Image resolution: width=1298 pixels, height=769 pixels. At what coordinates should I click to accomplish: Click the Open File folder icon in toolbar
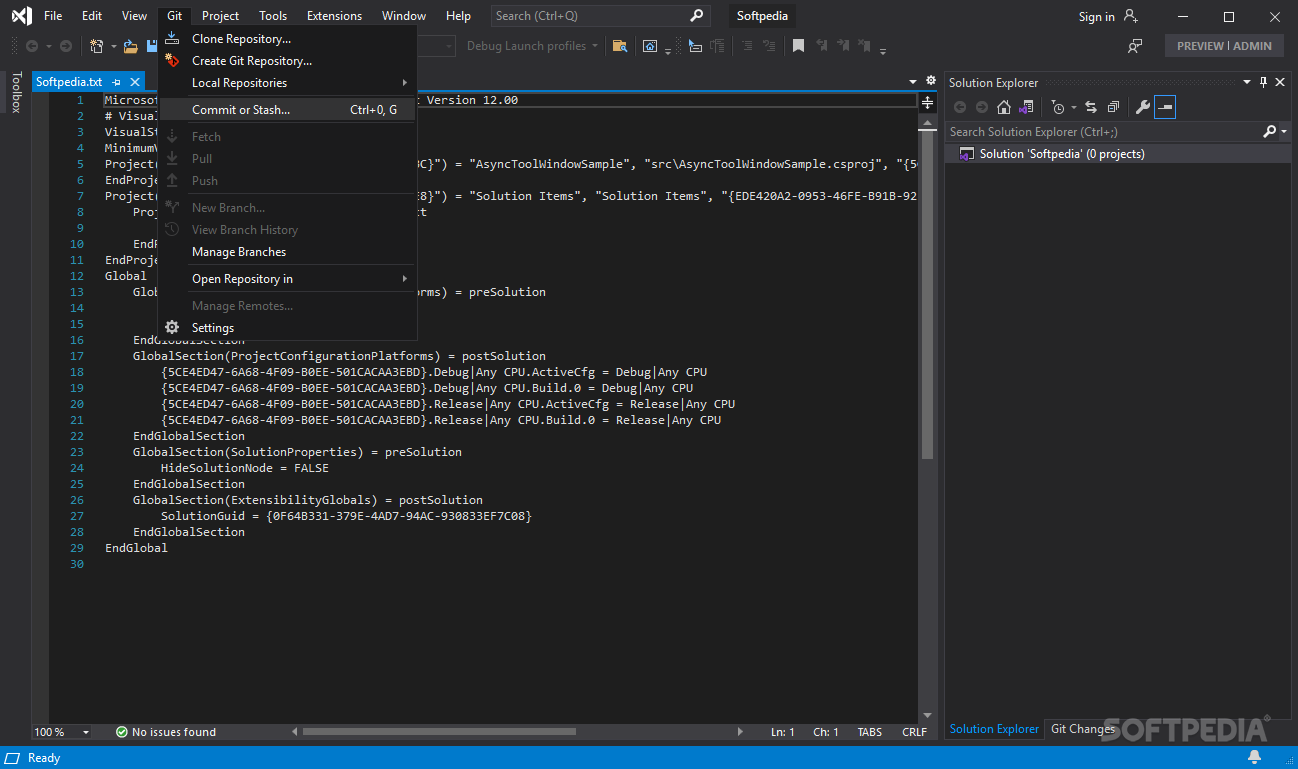[130, 46]
